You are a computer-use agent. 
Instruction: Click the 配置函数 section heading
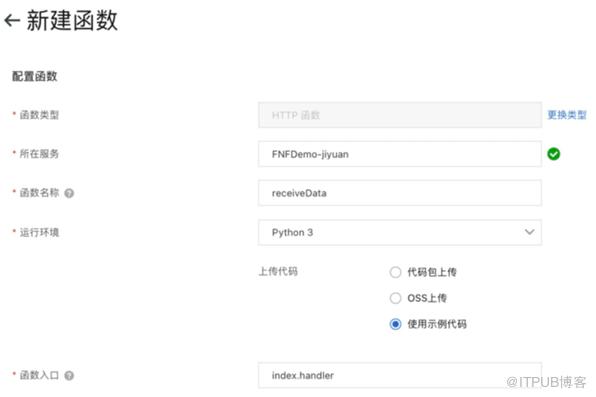click(x=35, y=76)
